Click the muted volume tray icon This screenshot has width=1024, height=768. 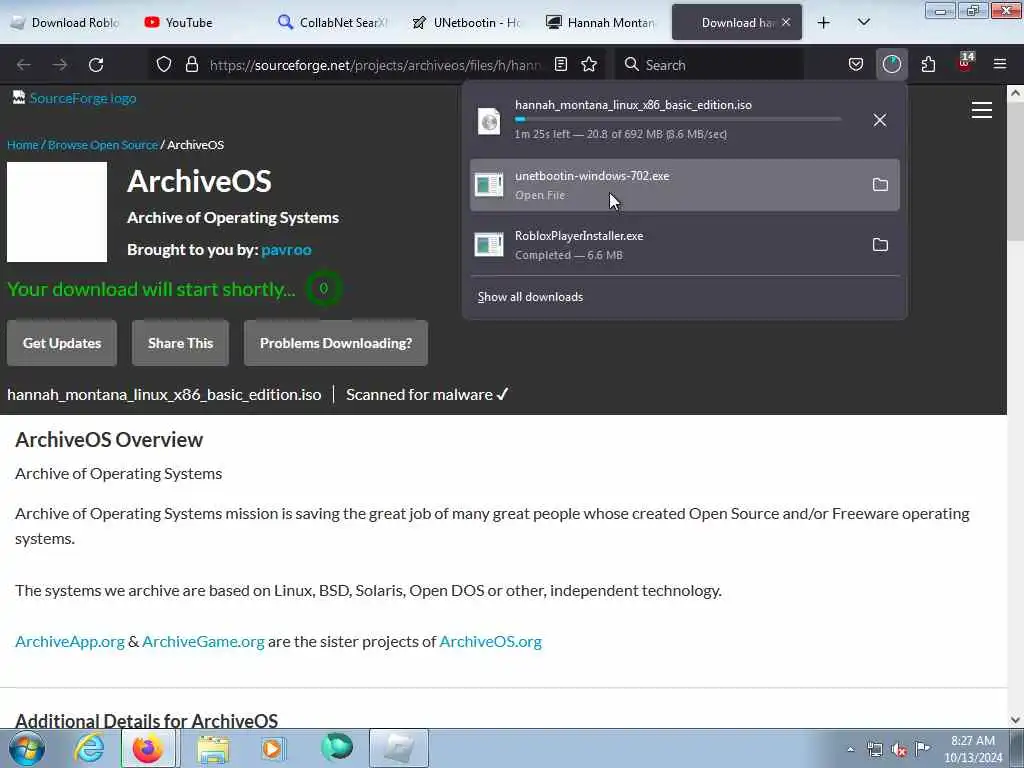(899, 750)
